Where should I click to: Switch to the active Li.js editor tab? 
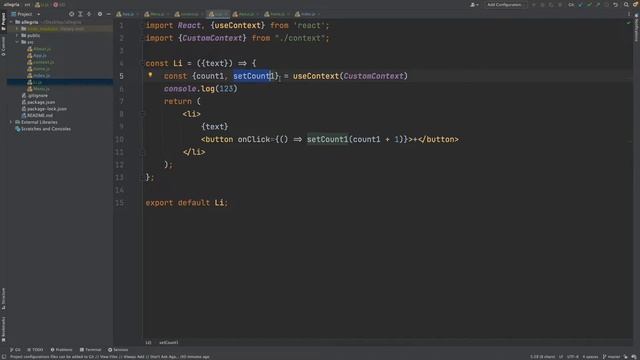[x=218, y=14]
